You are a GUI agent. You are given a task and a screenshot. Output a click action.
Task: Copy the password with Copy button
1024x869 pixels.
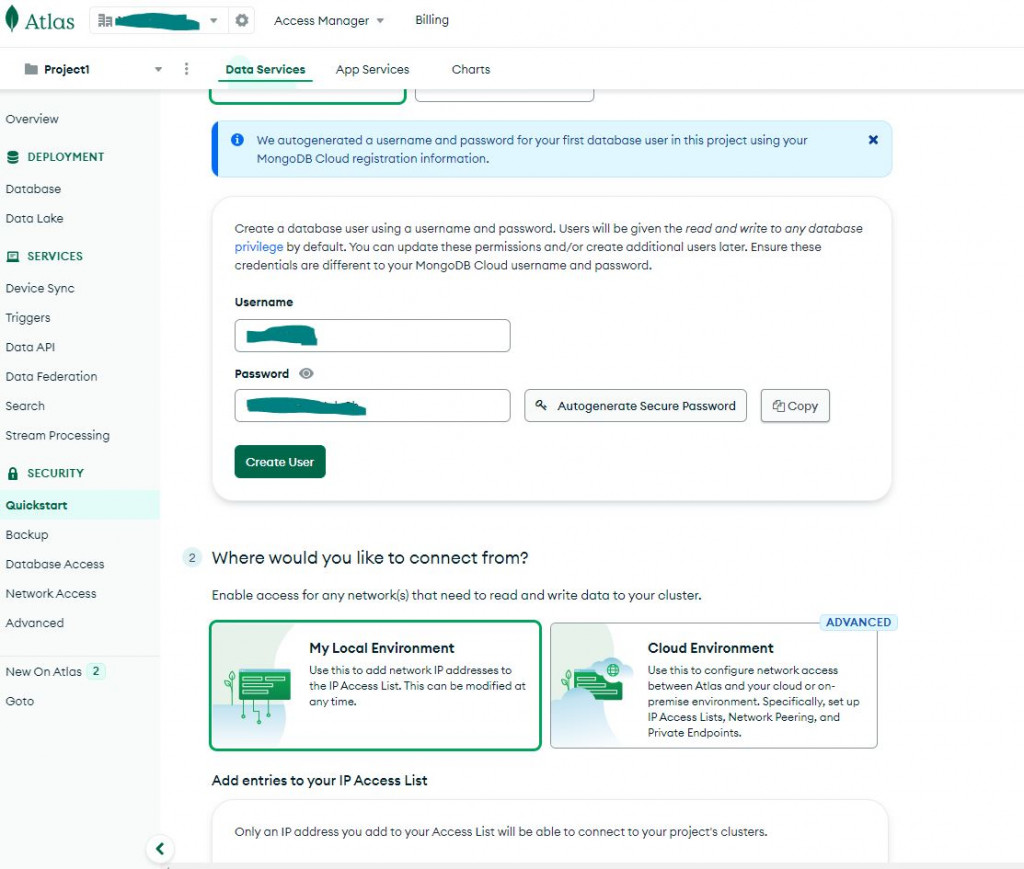click(795, 405)
